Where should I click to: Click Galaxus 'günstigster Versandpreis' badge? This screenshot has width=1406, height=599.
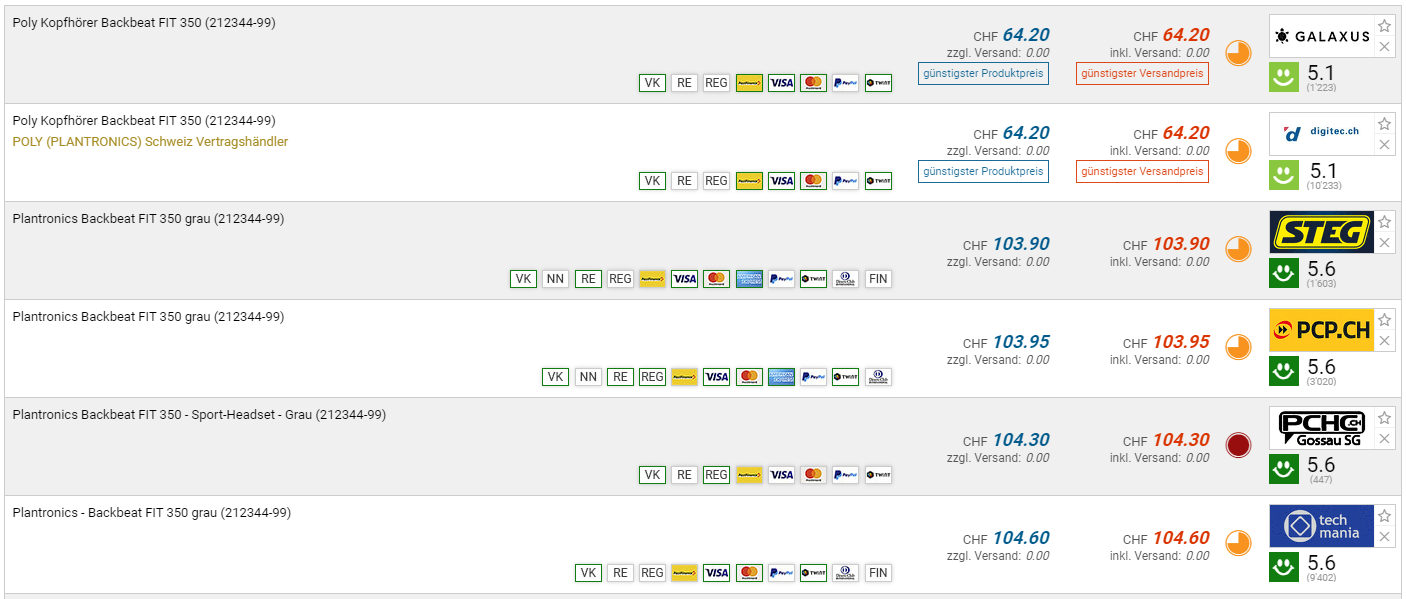pyautogui.click(x=1142, y=73)
